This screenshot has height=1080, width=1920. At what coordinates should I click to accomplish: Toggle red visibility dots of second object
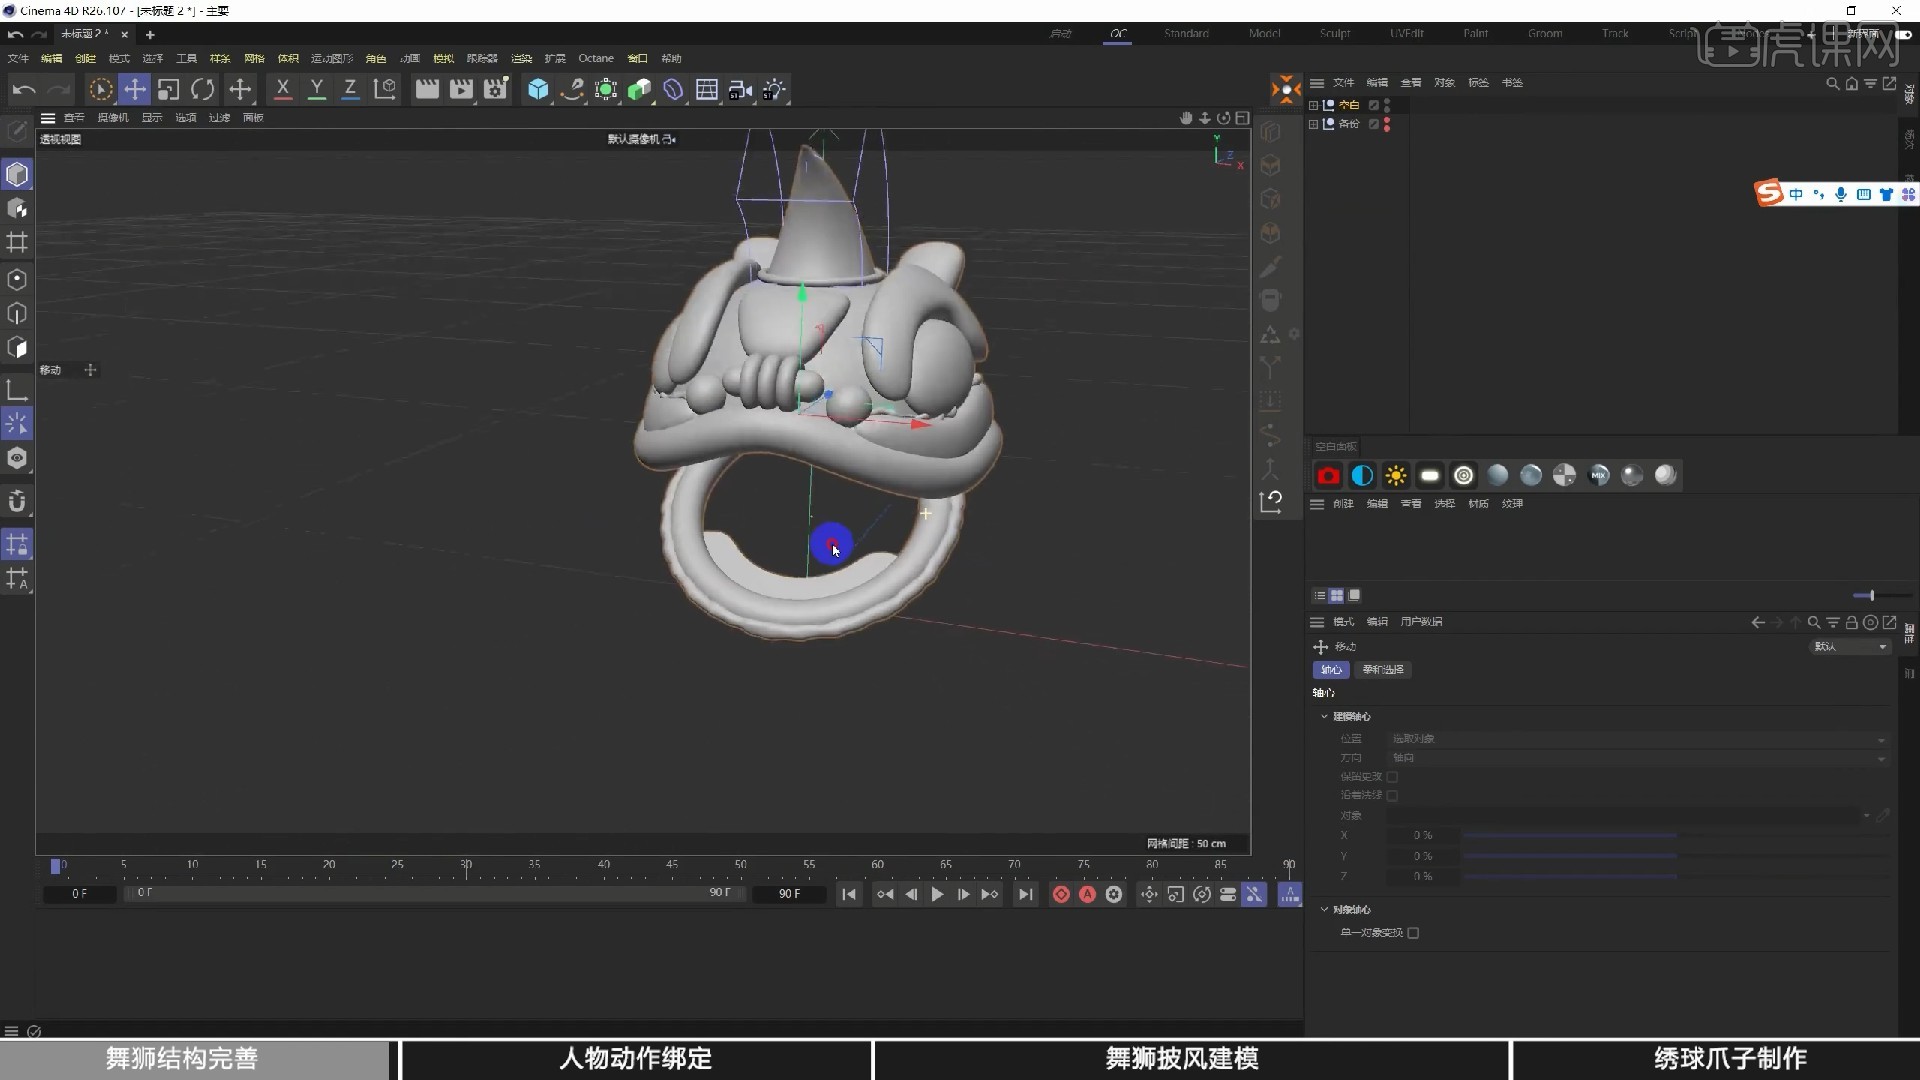click(1387, 124)
